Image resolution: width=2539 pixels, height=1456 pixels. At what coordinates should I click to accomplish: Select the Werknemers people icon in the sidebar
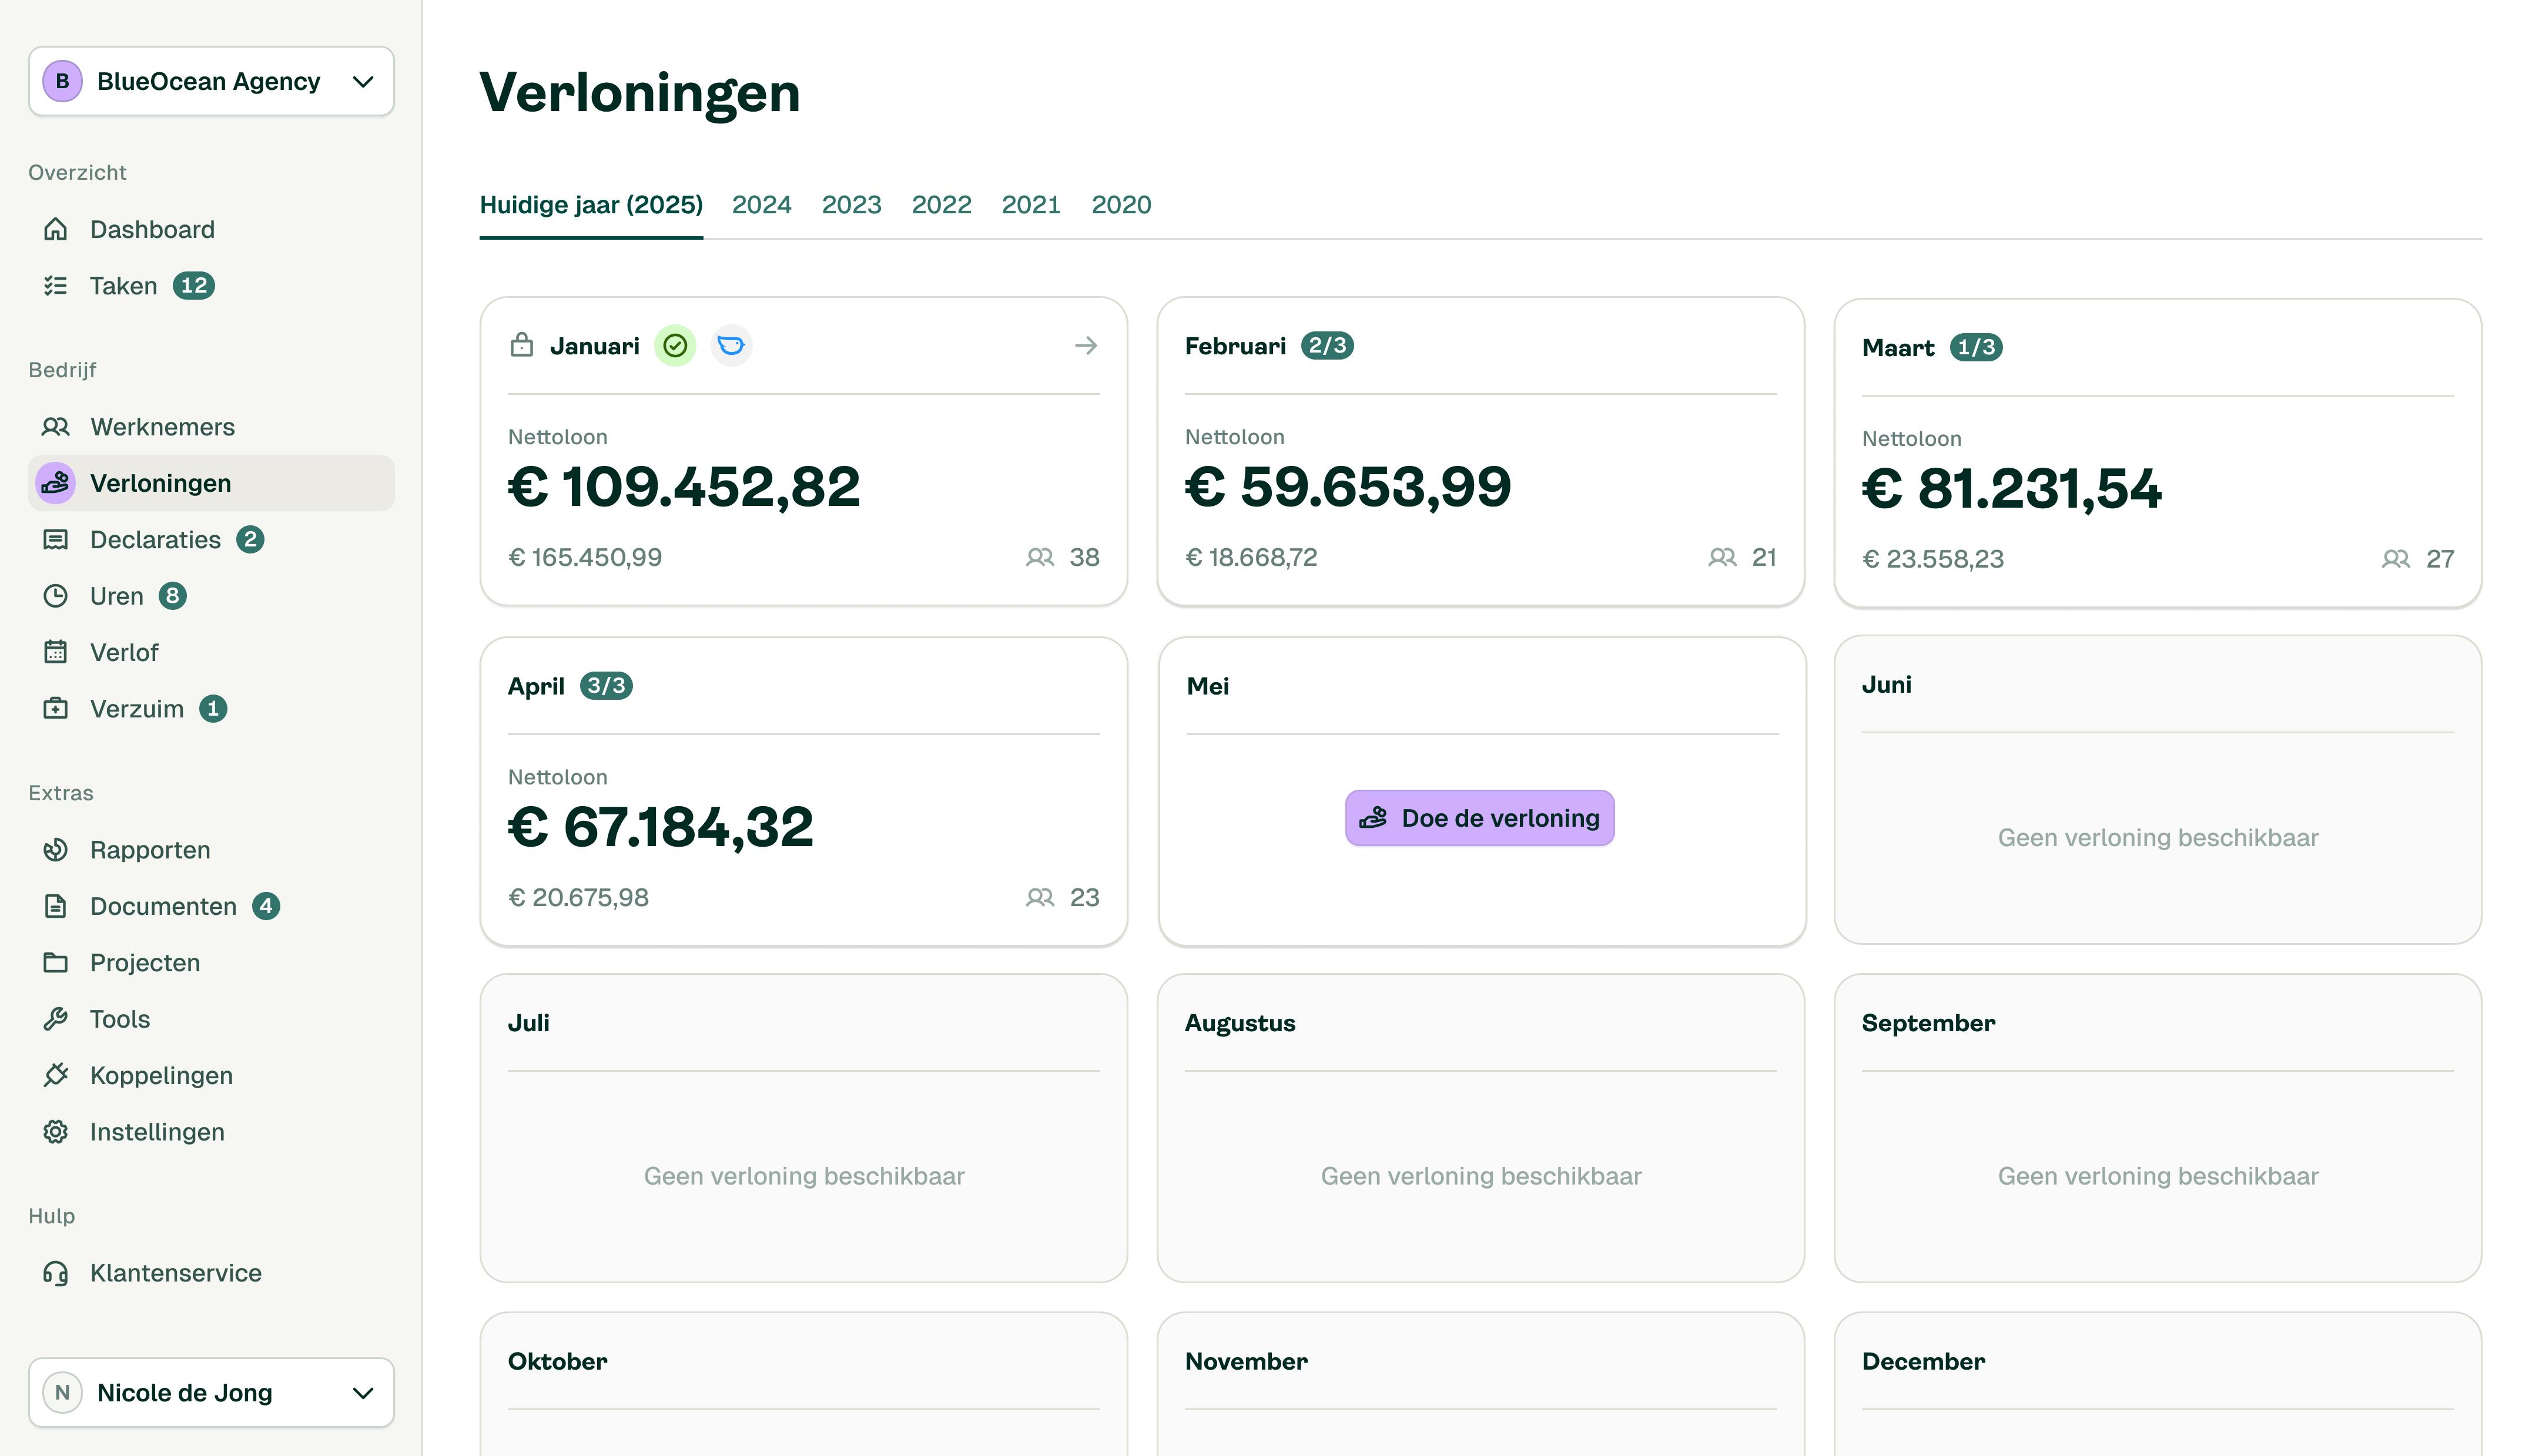click(56, 426)
